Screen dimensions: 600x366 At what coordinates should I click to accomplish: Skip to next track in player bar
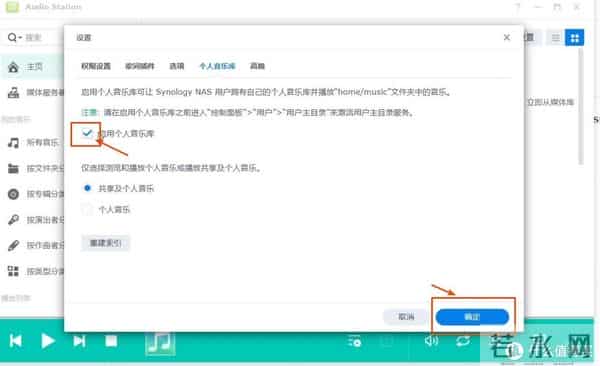click(79, 341)
